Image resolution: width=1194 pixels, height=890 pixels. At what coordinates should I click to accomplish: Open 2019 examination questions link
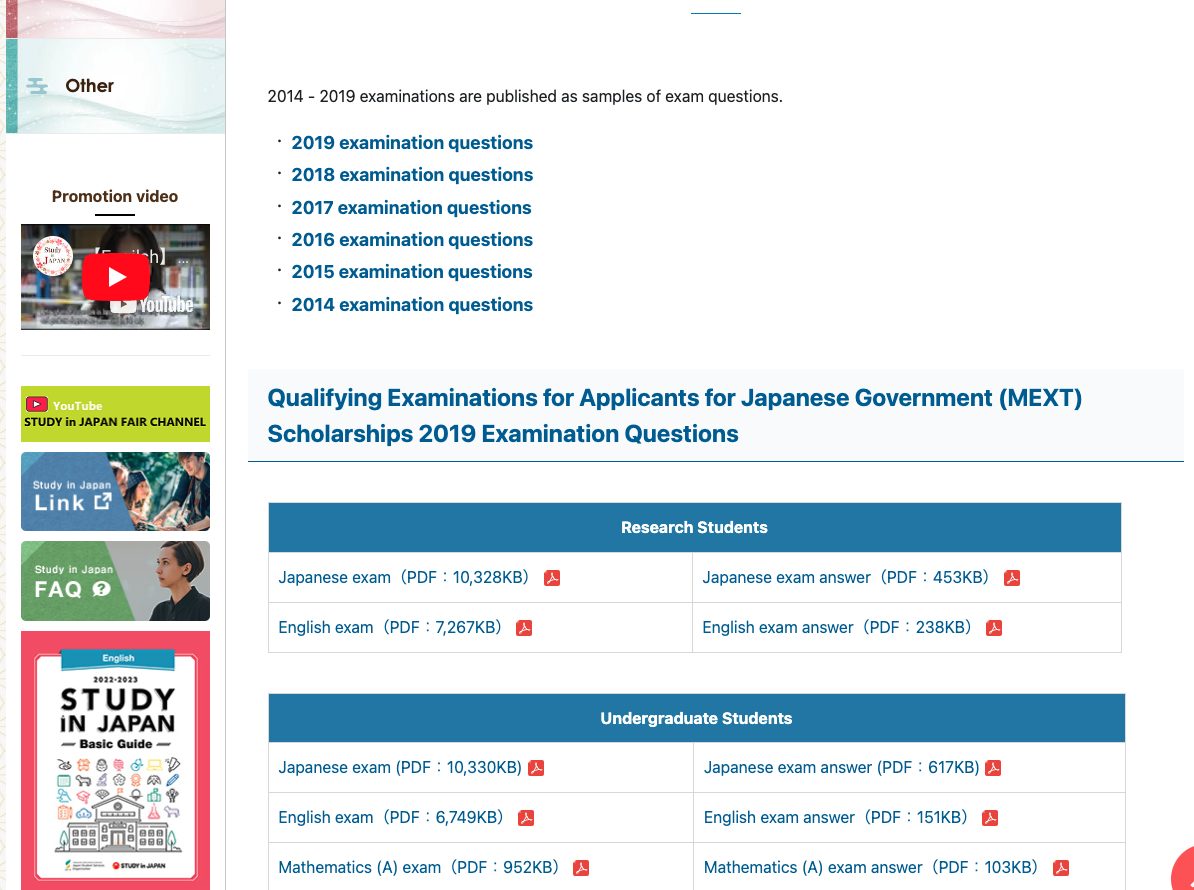[x=412, y=142]
